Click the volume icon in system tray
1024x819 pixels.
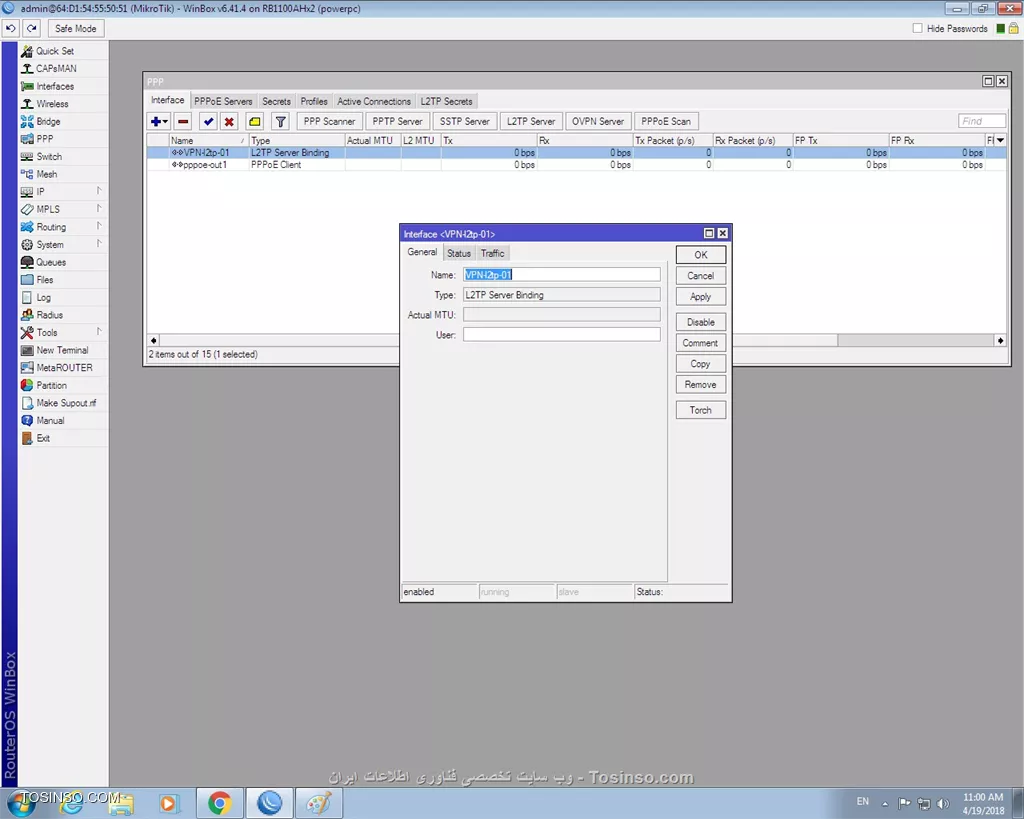click(942, 803)
